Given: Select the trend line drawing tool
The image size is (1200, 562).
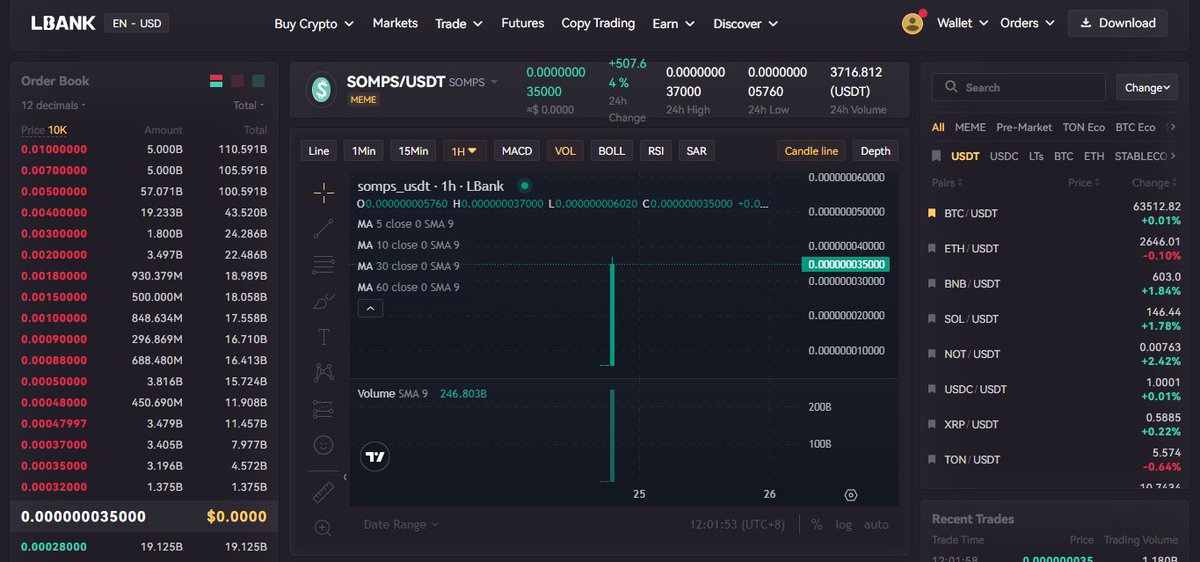Looking at the screenshot, I should 323,228.
